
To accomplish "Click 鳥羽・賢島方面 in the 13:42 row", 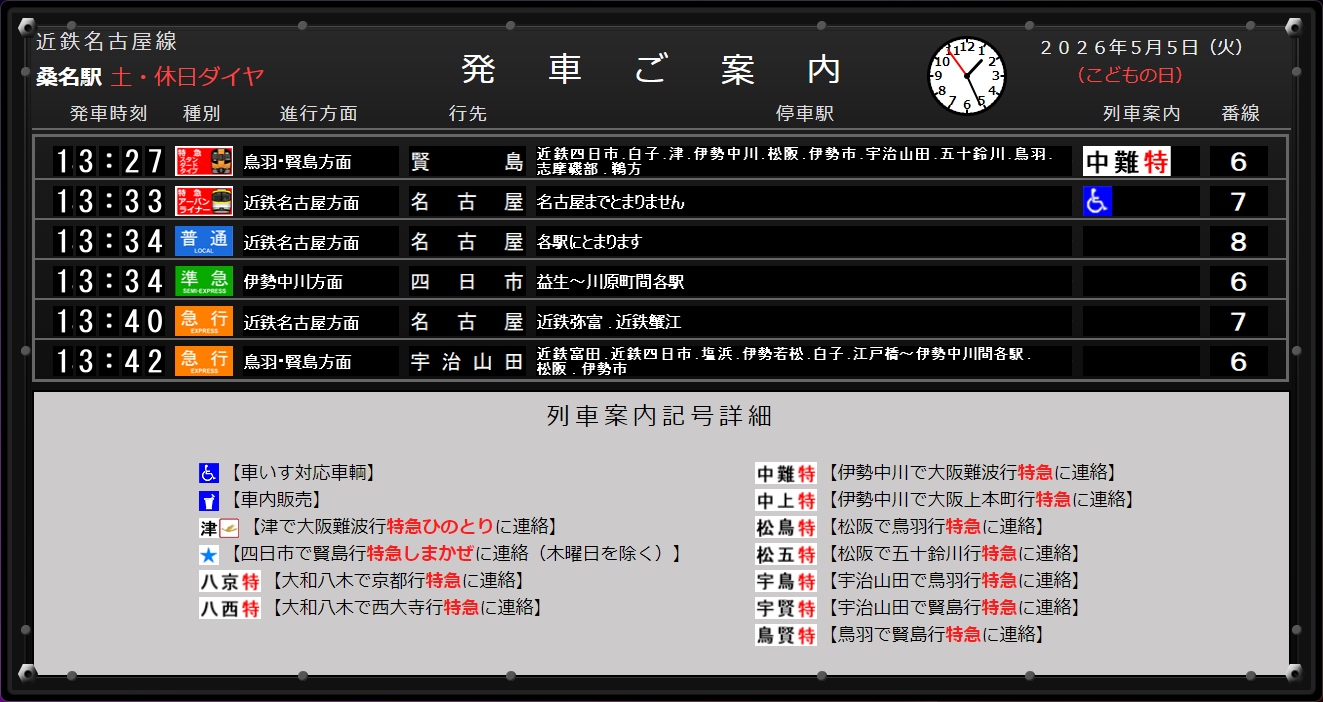I will (x=298, y=362).
